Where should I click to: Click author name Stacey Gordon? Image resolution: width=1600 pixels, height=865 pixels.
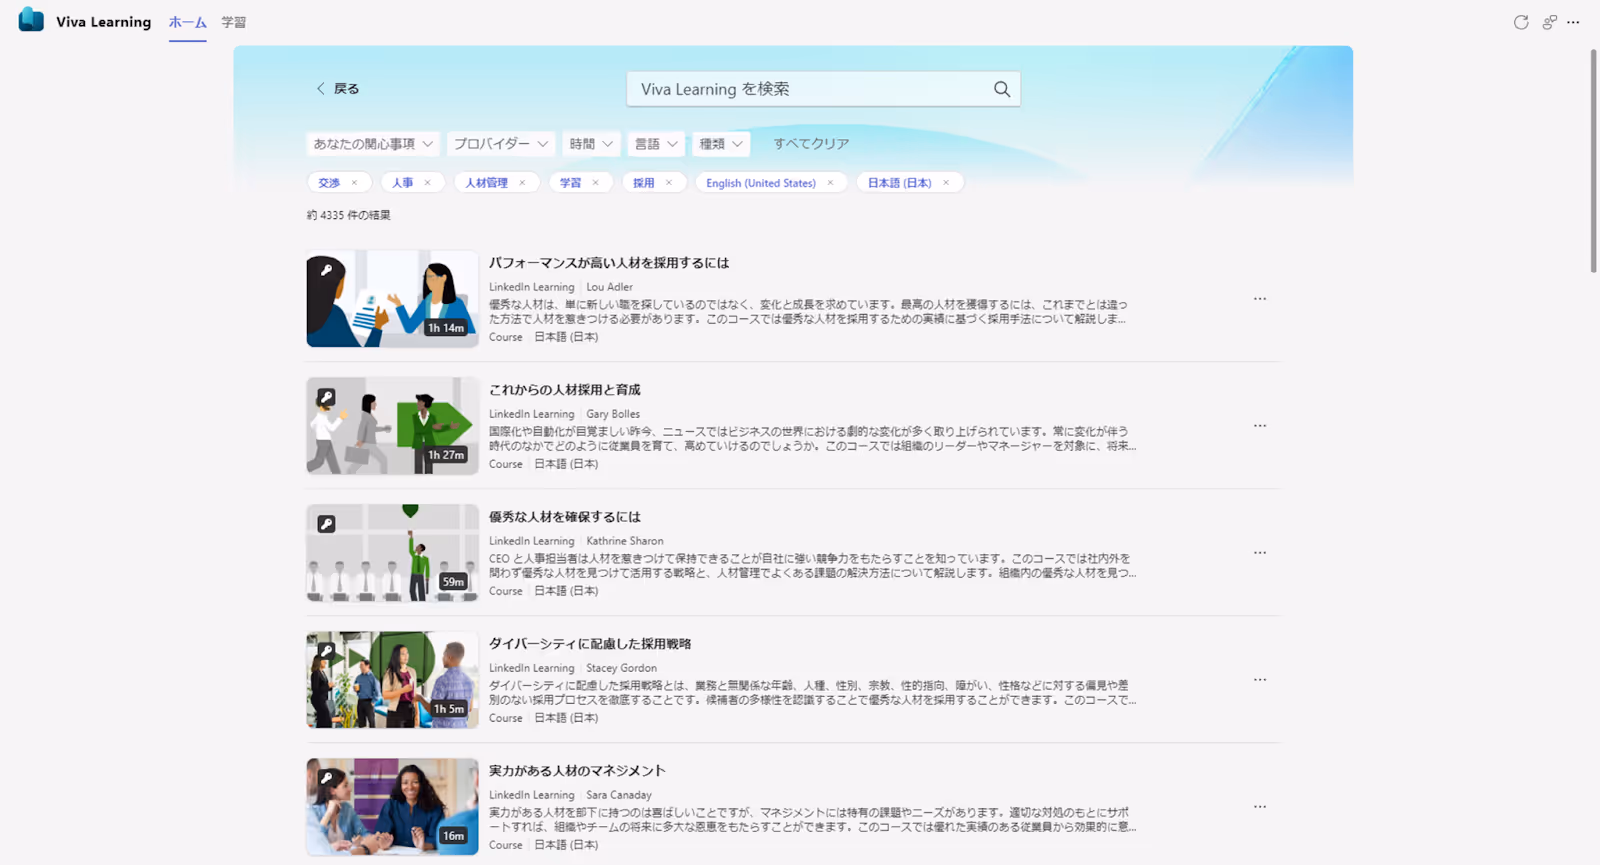621,668
